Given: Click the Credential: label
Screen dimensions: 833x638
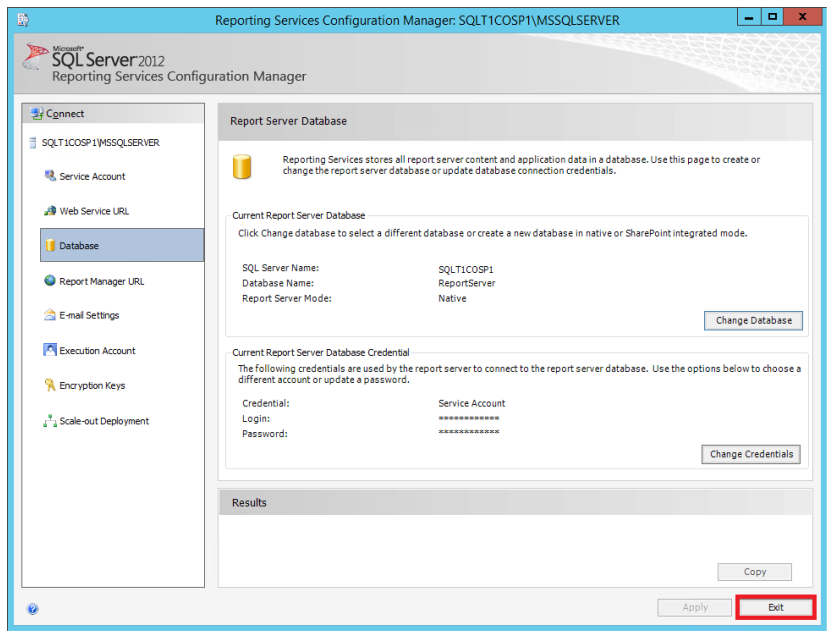Looking at the screenshot, I should pyautogui.click(x=266, y=403).
